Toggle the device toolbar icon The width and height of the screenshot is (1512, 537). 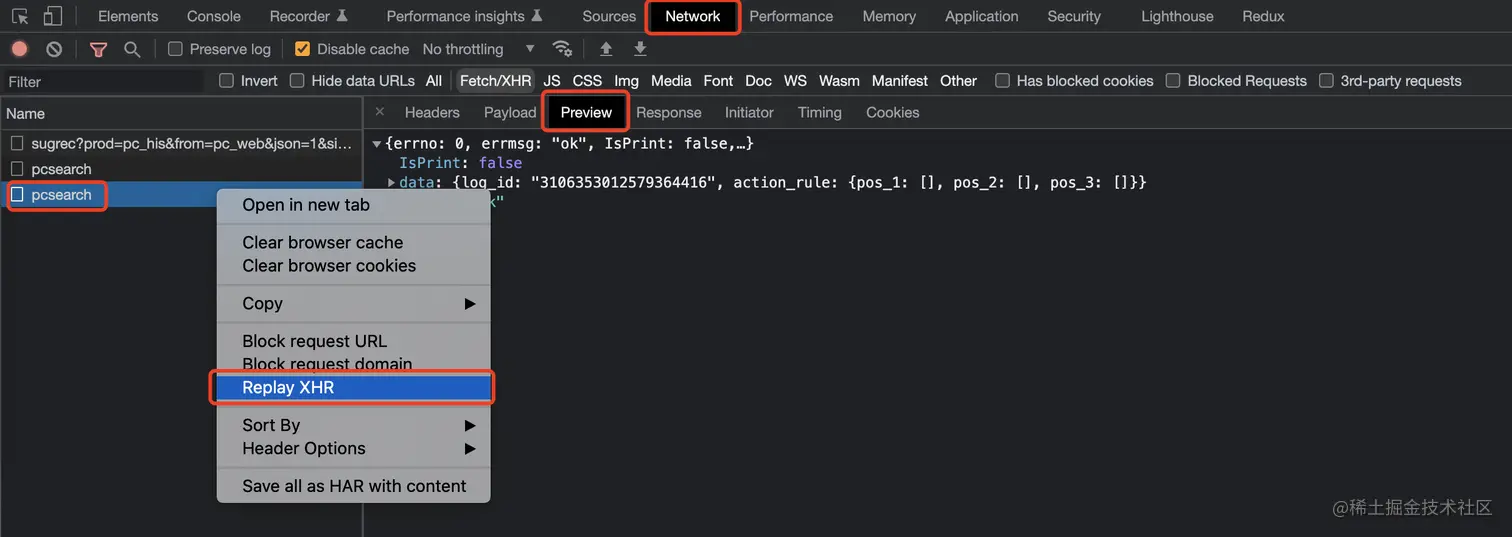(x=52, y=16)
